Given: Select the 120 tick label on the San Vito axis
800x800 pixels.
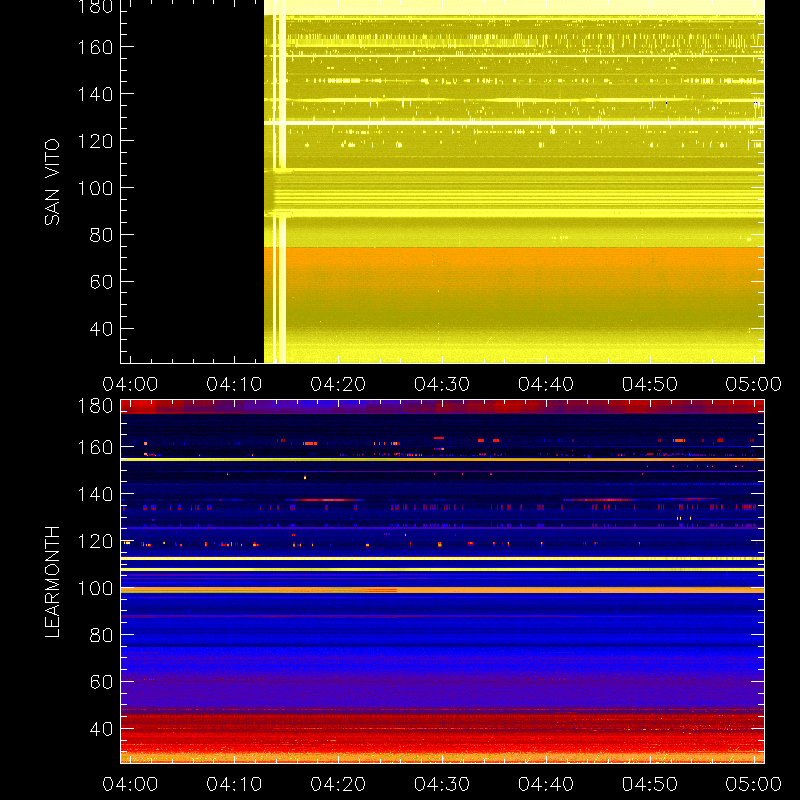Looking at the screenshot, I should point(95,141).
